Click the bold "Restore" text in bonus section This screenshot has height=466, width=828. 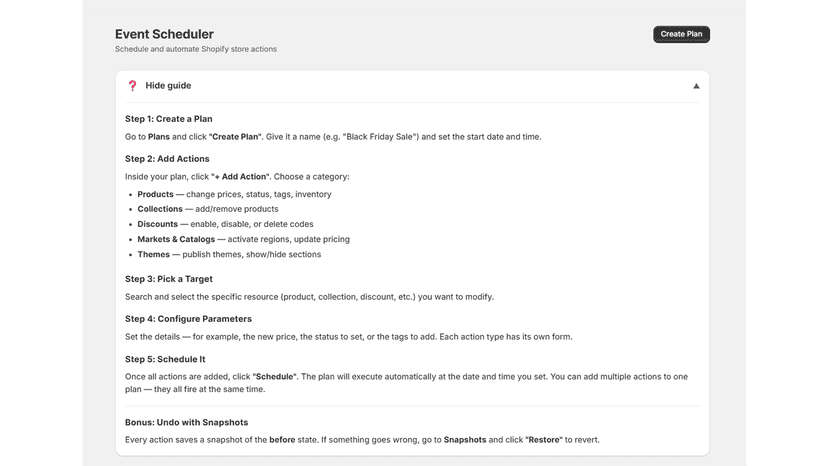(x=544, y=440)
